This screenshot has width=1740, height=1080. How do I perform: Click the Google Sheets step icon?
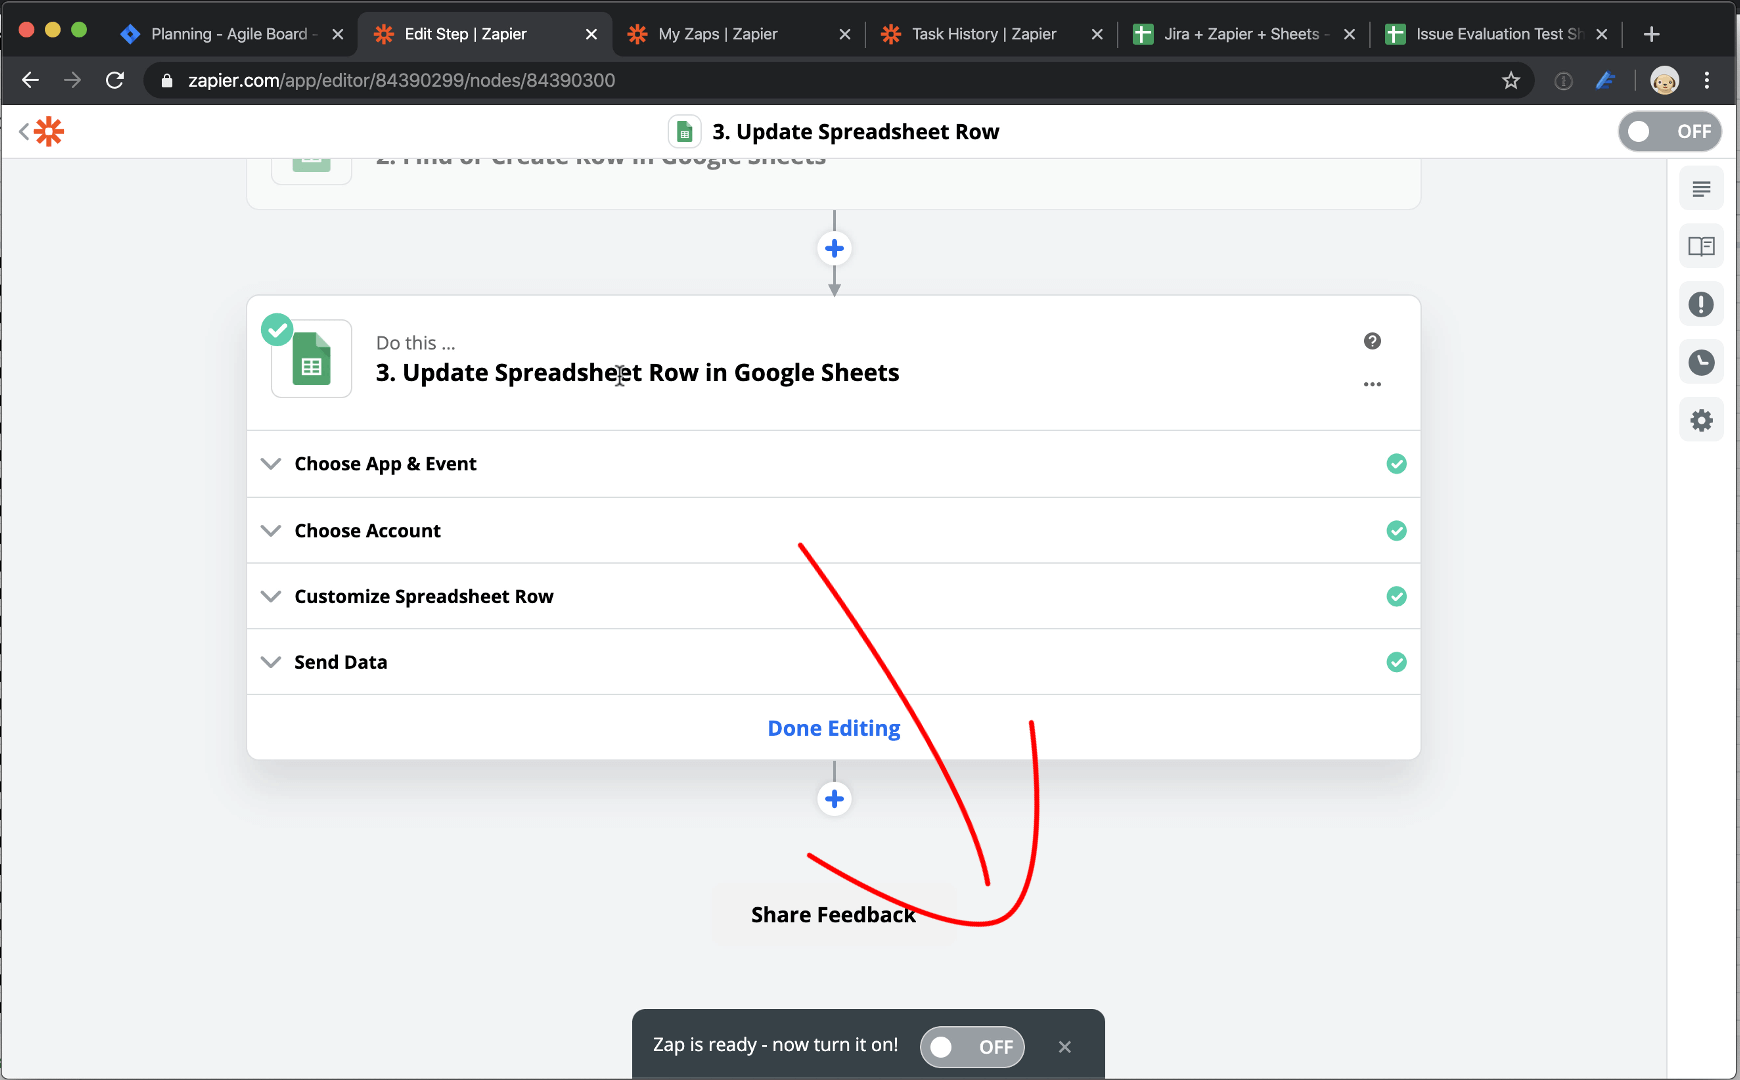311,359
